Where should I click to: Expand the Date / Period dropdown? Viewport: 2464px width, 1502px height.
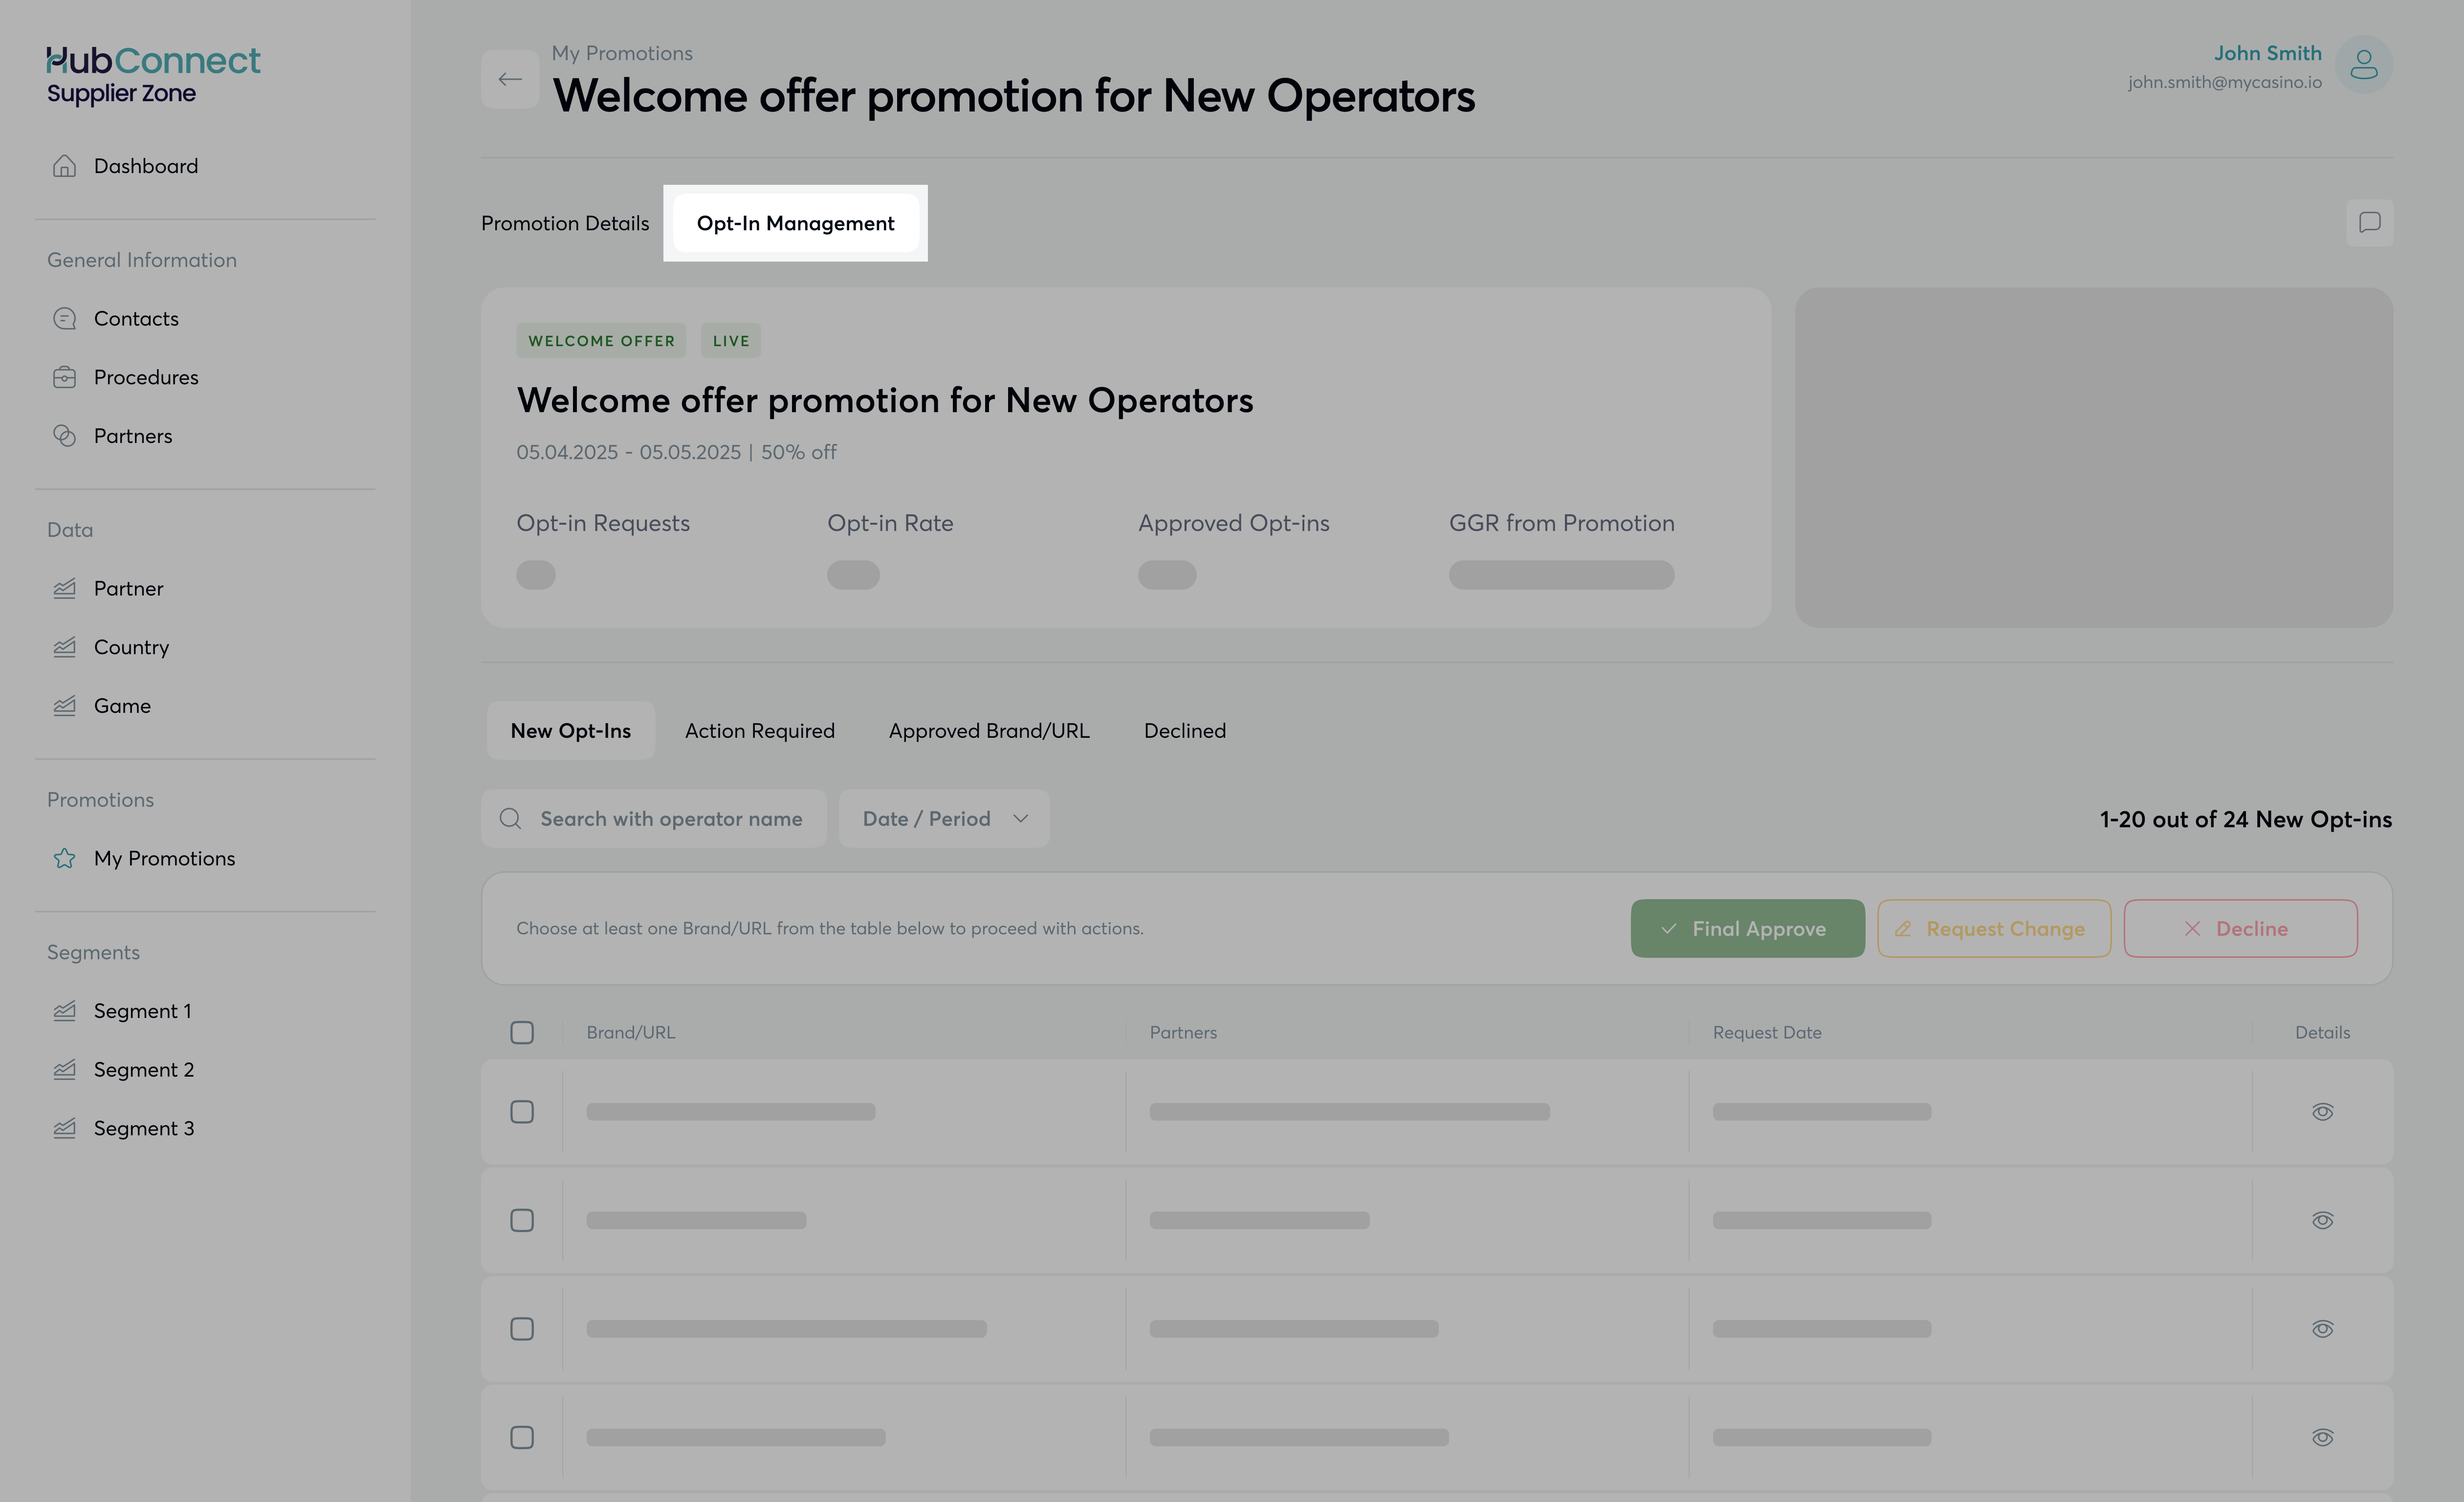pos(944,819)
